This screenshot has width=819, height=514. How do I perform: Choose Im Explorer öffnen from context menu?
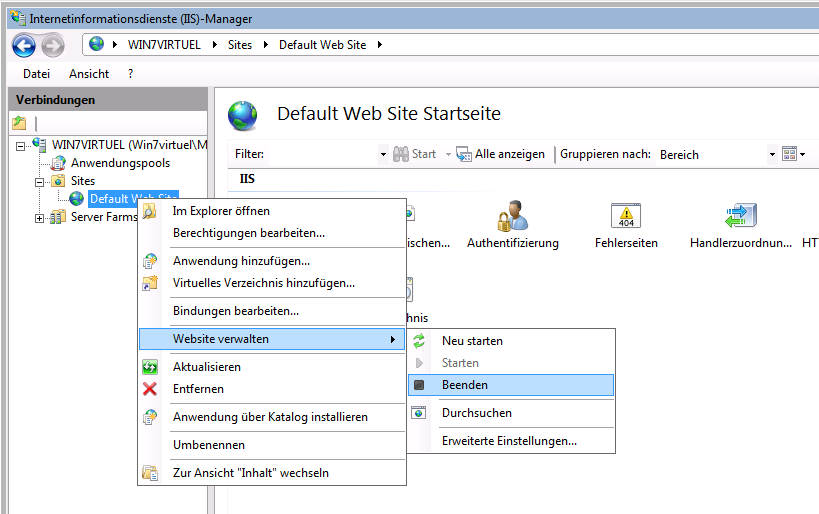point(272,211)
